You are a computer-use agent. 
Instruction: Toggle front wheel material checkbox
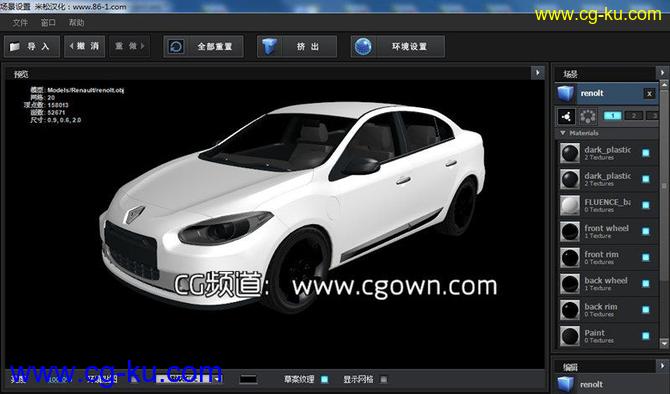pos(646,231)
